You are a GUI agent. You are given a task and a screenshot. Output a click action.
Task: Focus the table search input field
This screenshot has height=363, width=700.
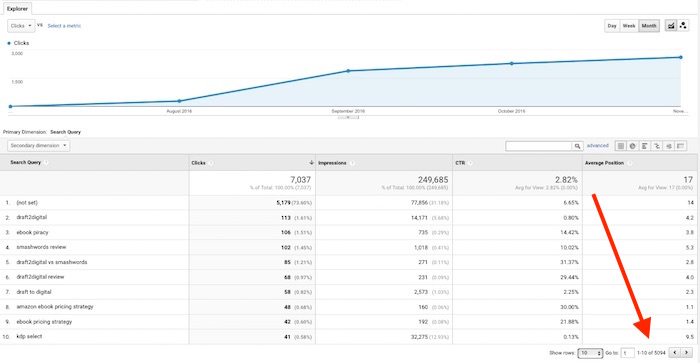point(539,146)
